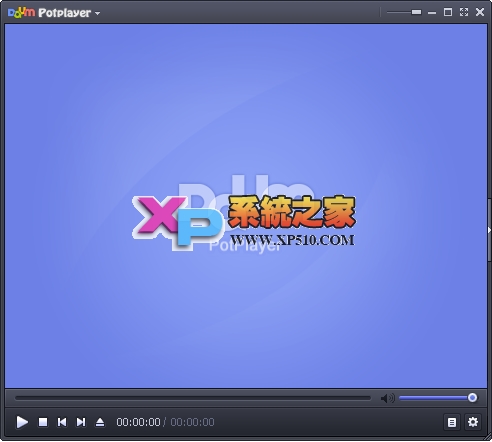Minimize the Potplayer window
Screen dimensions: 492x442
(432, 13)
